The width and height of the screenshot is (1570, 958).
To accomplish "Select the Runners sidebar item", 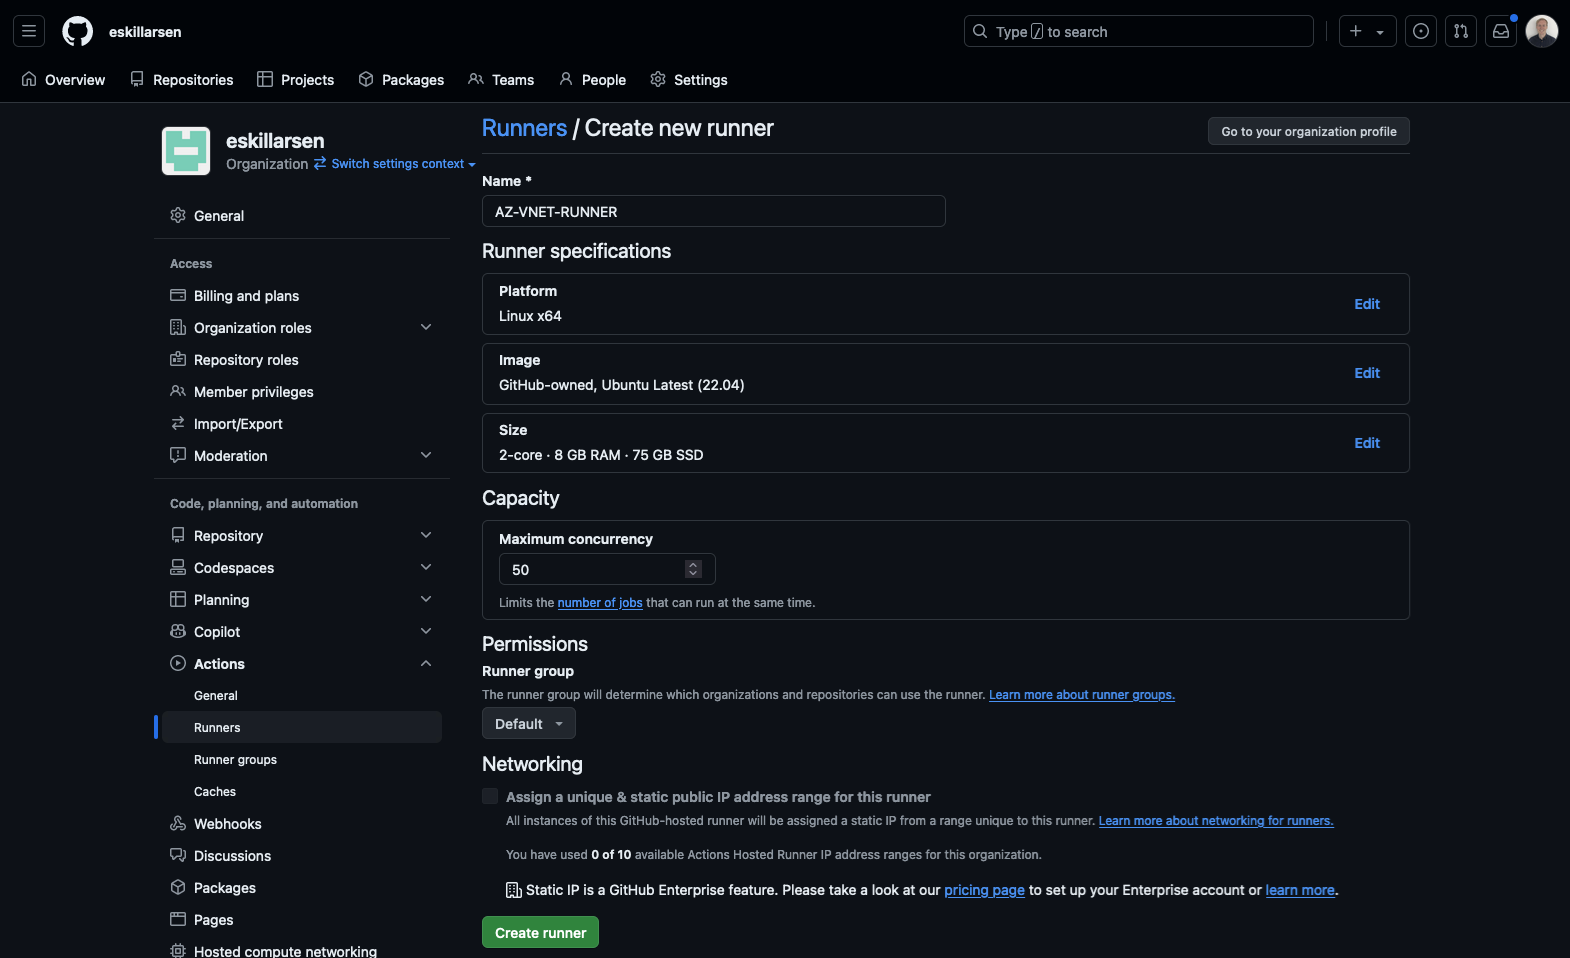I will point(302,727).
